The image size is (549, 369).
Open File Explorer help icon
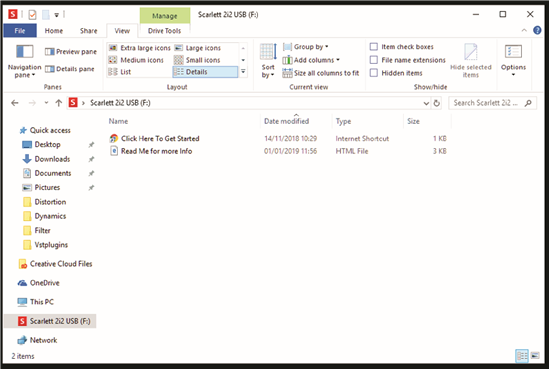point(537,30)
